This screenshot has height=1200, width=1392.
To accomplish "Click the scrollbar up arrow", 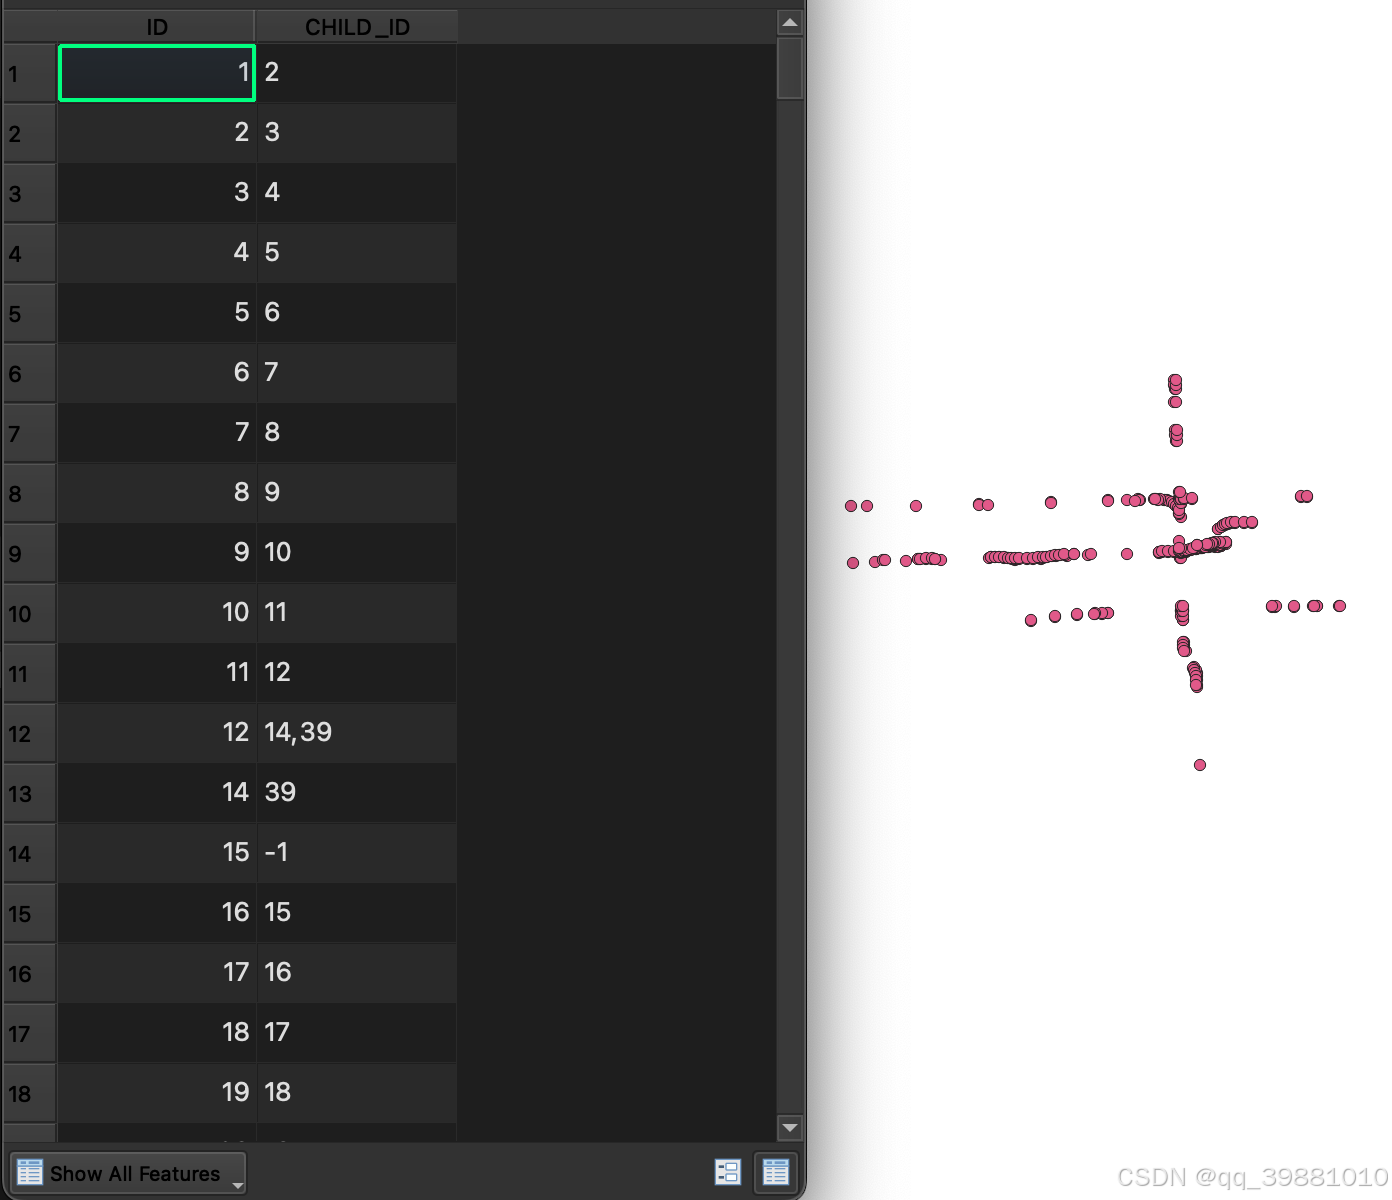I will 790,23.
